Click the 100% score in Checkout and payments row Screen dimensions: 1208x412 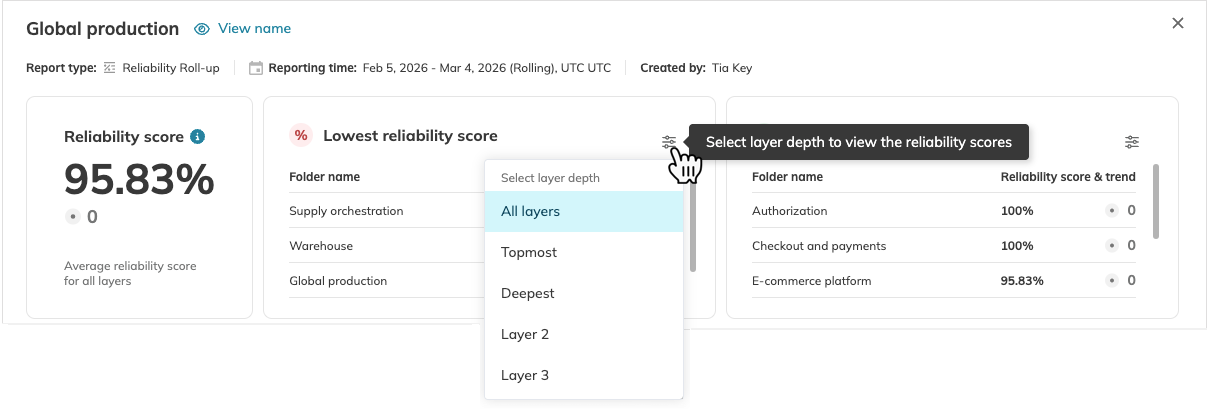click(x=1017, y=245)
